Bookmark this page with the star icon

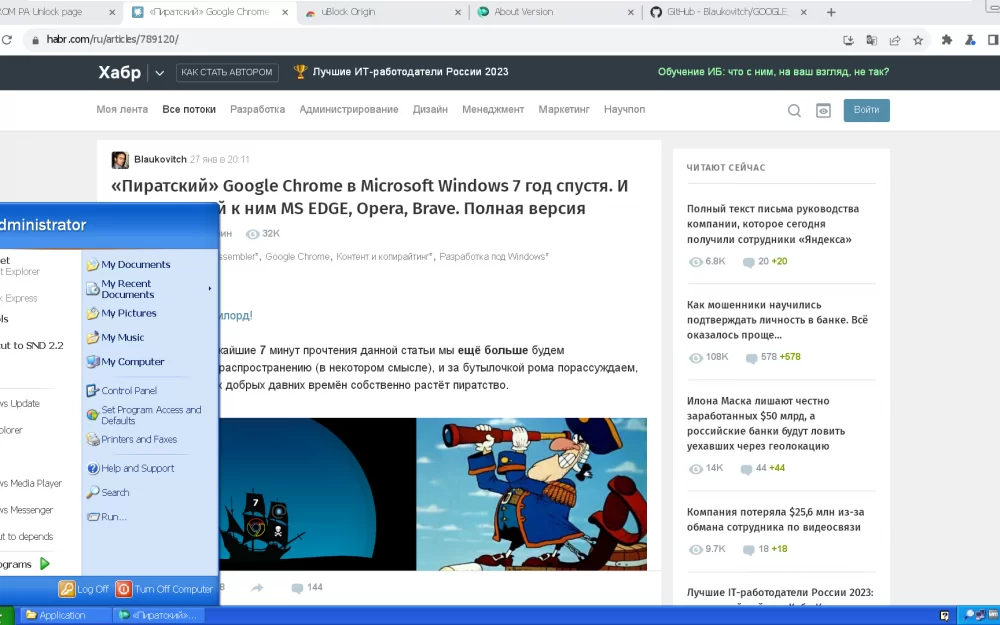(917, 40)
